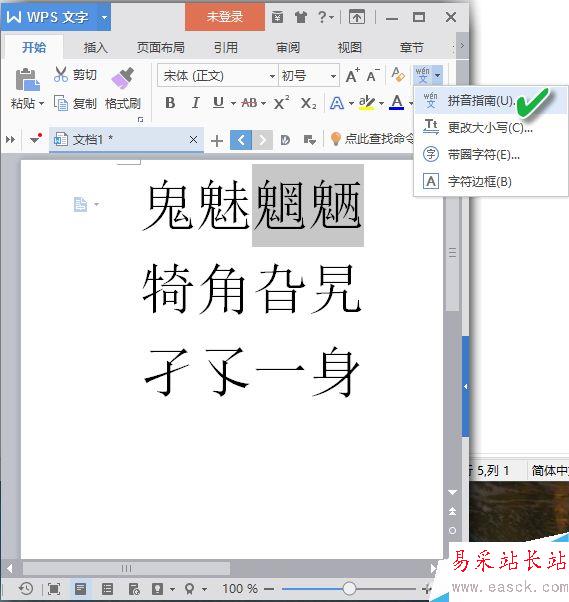This screenshot has width=569, height=602.
Task: Click the vertical scrollbar down arrow
Action: pos(453,492)
